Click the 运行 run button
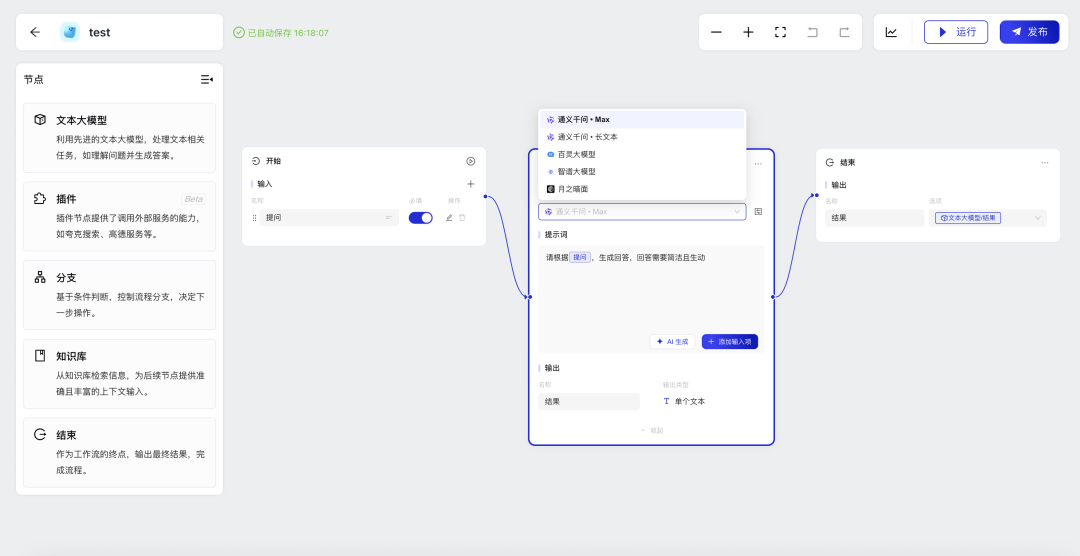 [x=956, y=32]
